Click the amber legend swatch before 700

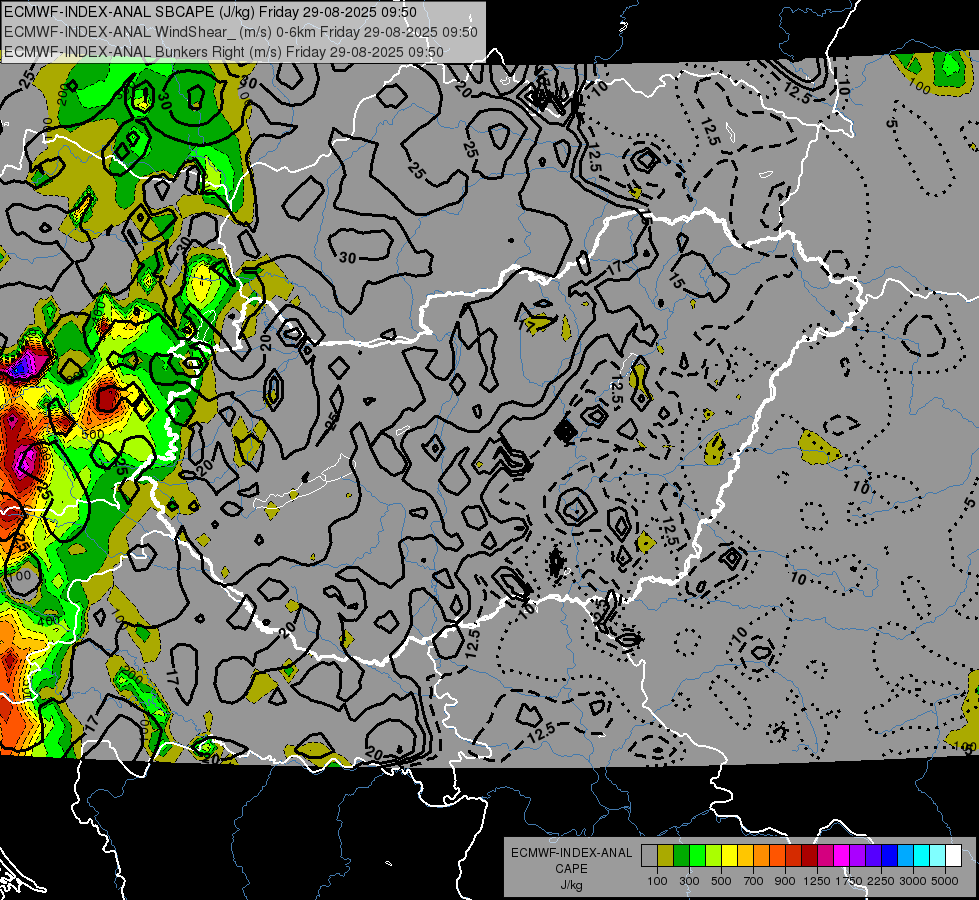pyautogui.click(x=745, y=856)
